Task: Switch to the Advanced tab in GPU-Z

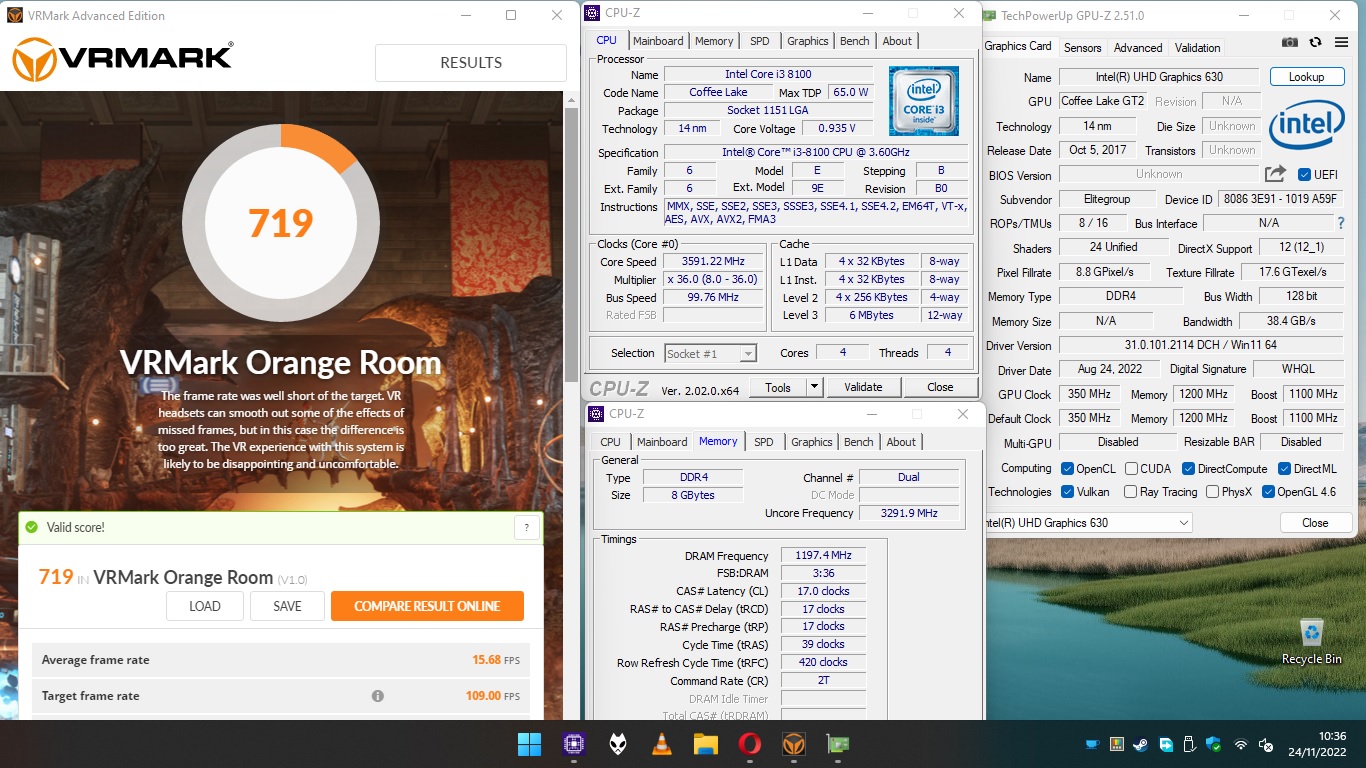Action: 1138,48
